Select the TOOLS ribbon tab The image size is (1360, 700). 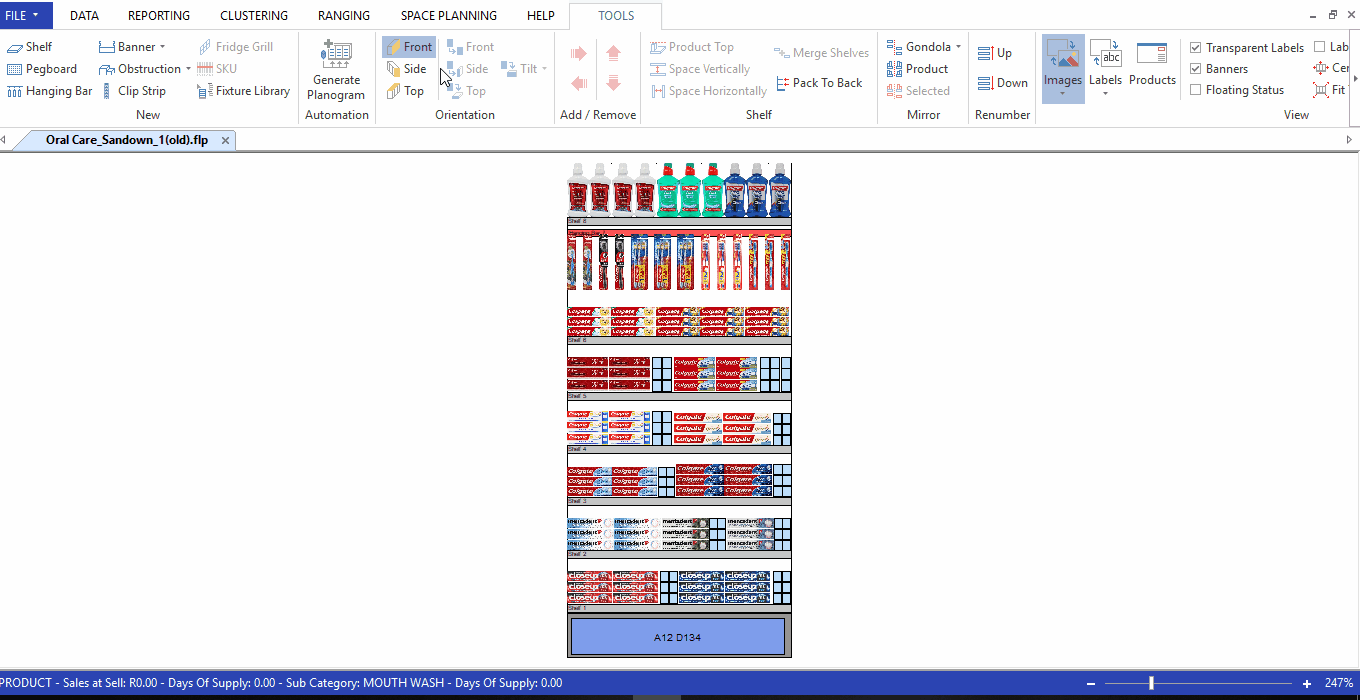point(616,16)
